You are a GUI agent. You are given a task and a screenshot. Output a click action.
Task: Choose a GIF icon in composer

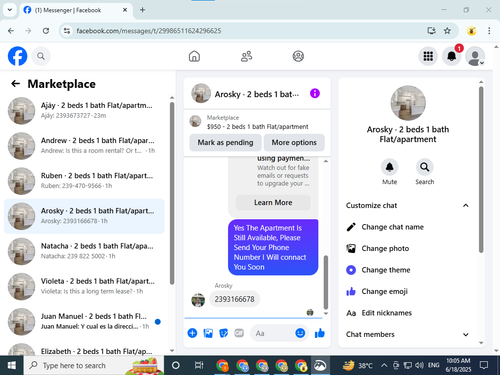(239, 333)
